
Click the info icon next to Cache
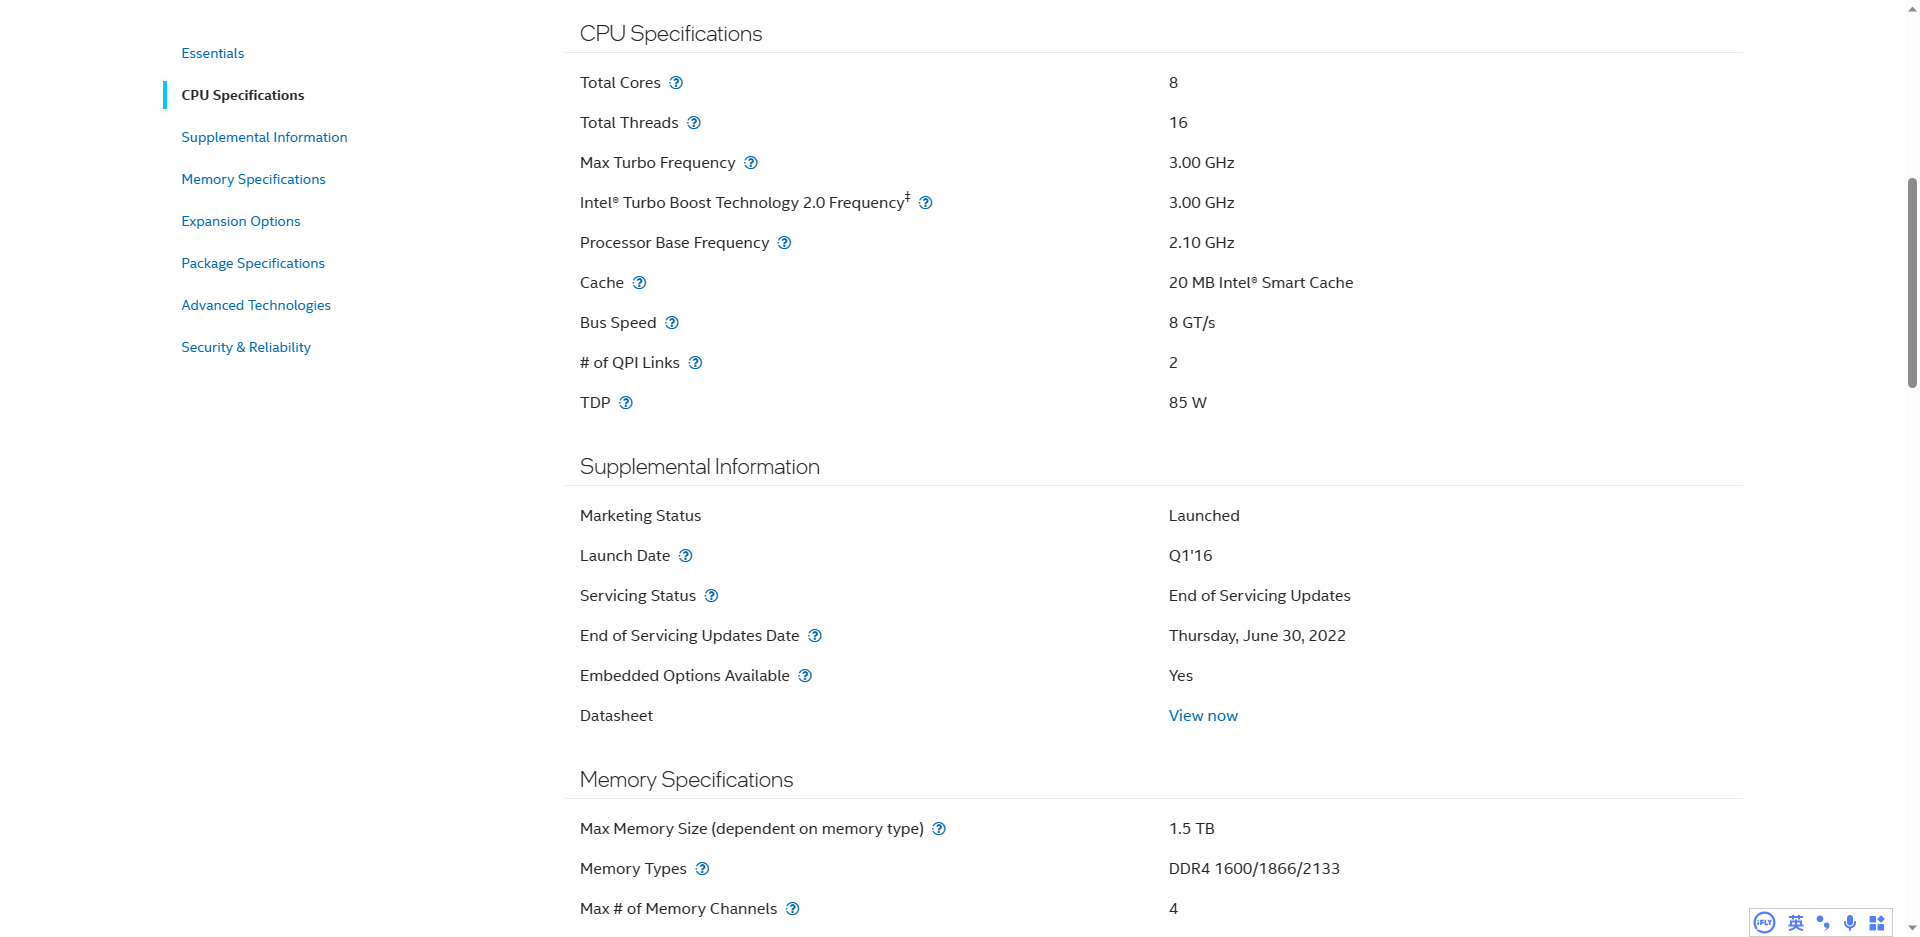(640, 283)
